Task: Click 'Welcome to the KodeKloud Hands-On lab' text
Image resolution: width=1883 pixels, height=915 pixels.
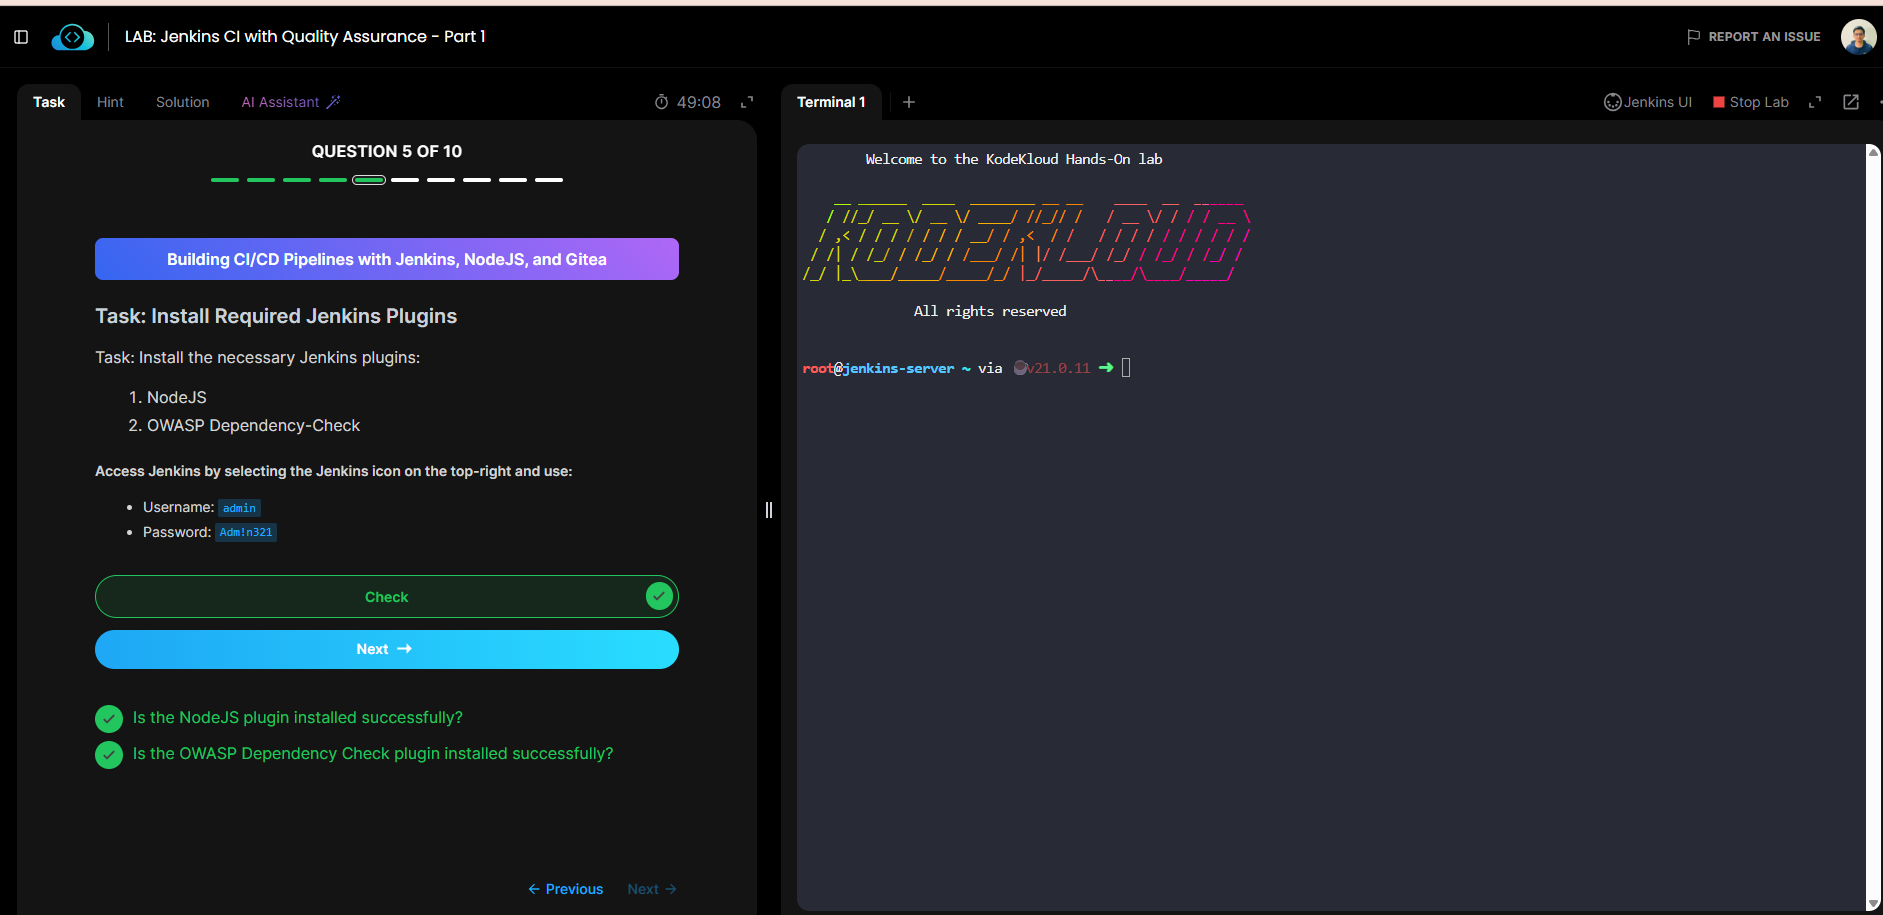Action: [1014, 160]
